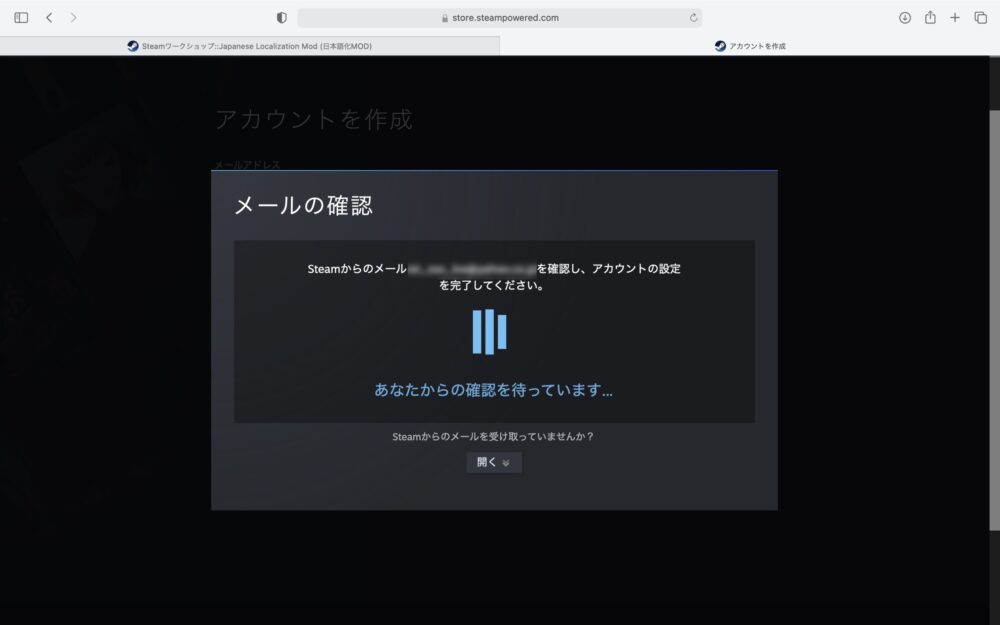Show tab overview icon
The height and width of the screenshot is (625, 1000).
click(980, 18)
